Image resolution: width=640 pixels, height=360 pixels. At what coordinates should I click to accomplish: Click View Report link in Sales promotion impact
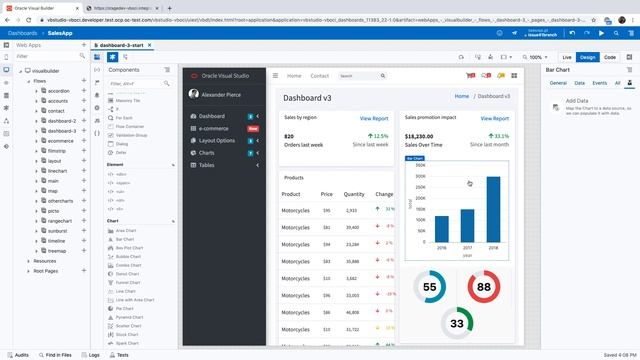(x=495, y=118)
